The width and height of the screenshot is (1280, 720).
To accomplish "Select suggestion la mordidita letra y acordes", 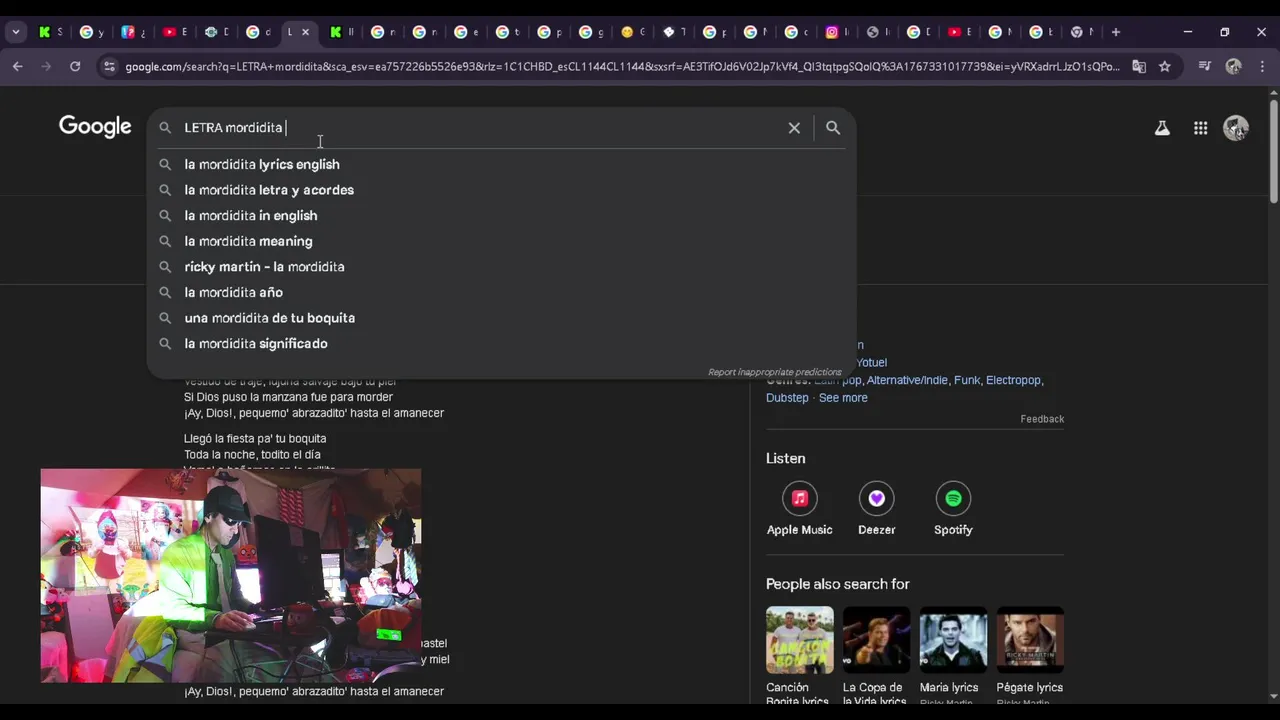I will point(500,190).
